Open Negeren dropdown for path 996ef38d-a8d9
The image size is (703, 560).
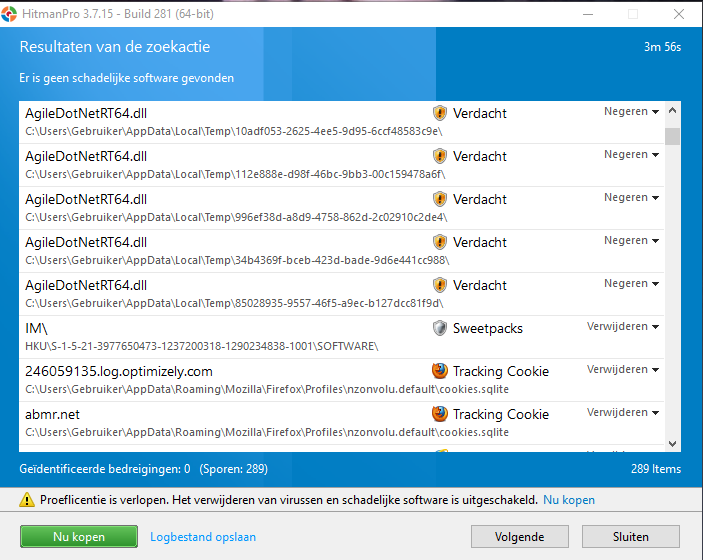(x=631, y=197)
